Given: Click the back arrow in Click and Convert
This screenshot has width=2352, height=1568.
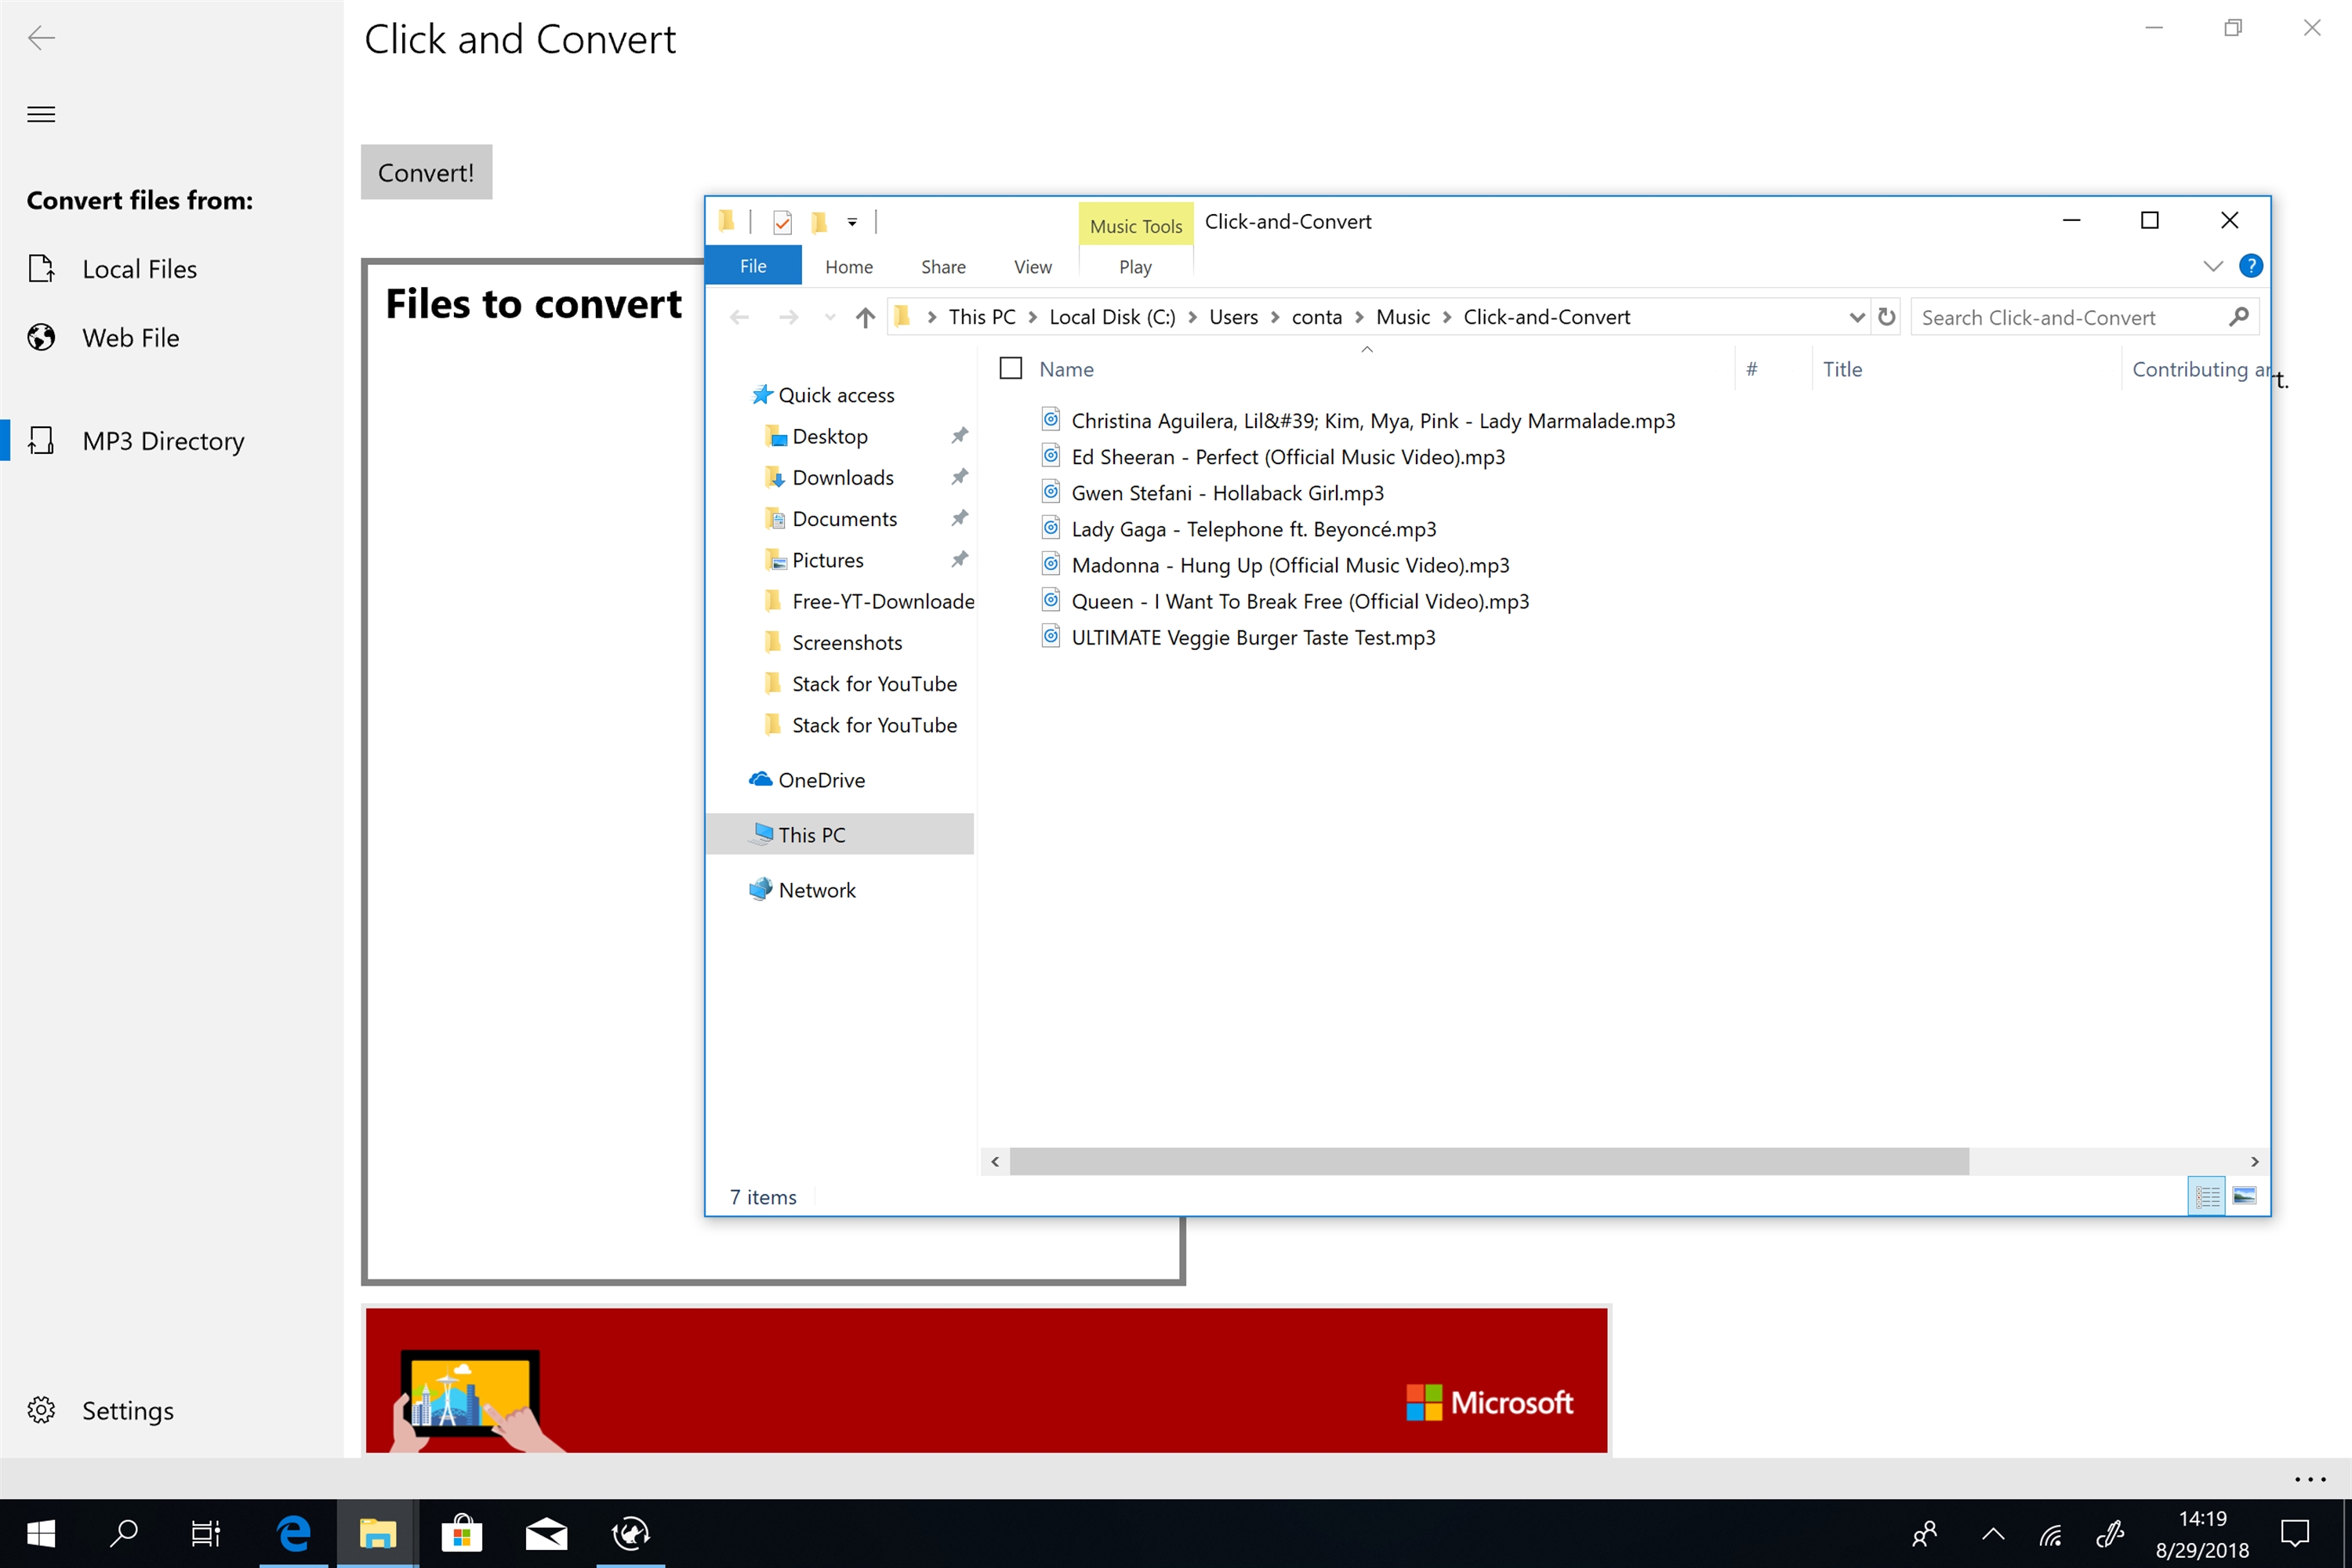Looking at the screenshot, I should point(41,38).
